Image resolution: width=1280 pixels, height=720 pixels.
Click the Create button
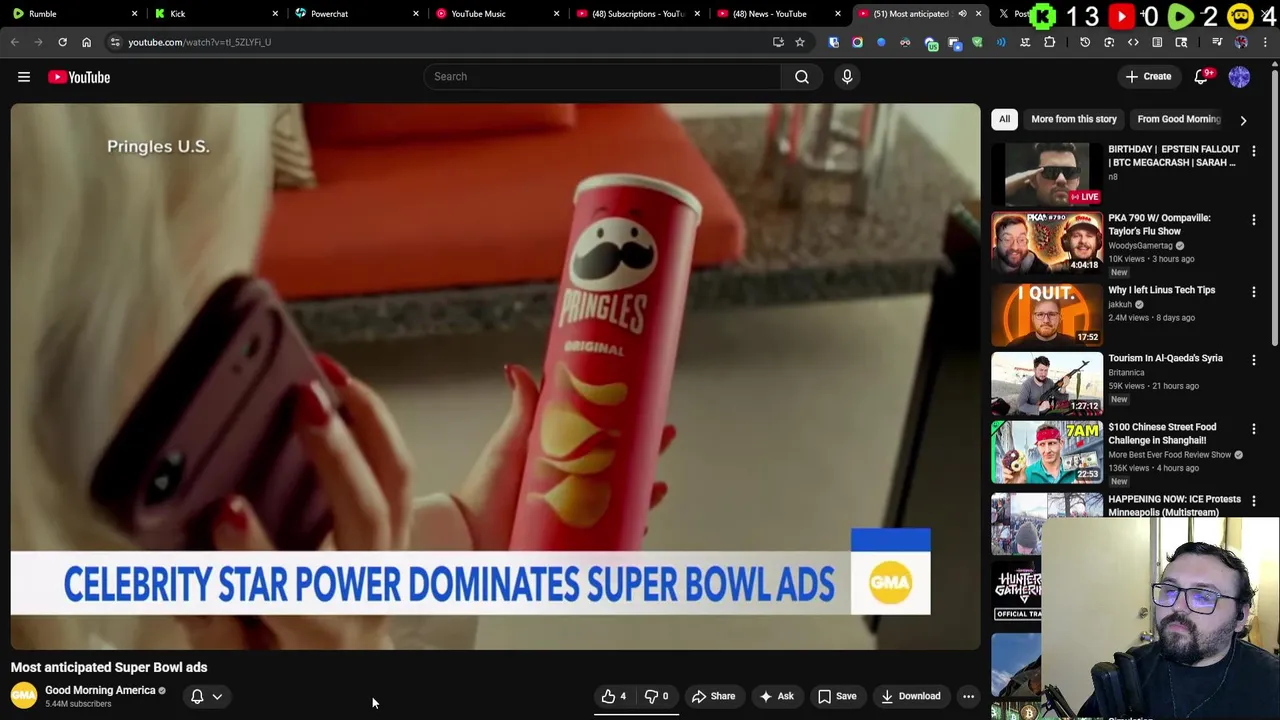(1148, 77)
